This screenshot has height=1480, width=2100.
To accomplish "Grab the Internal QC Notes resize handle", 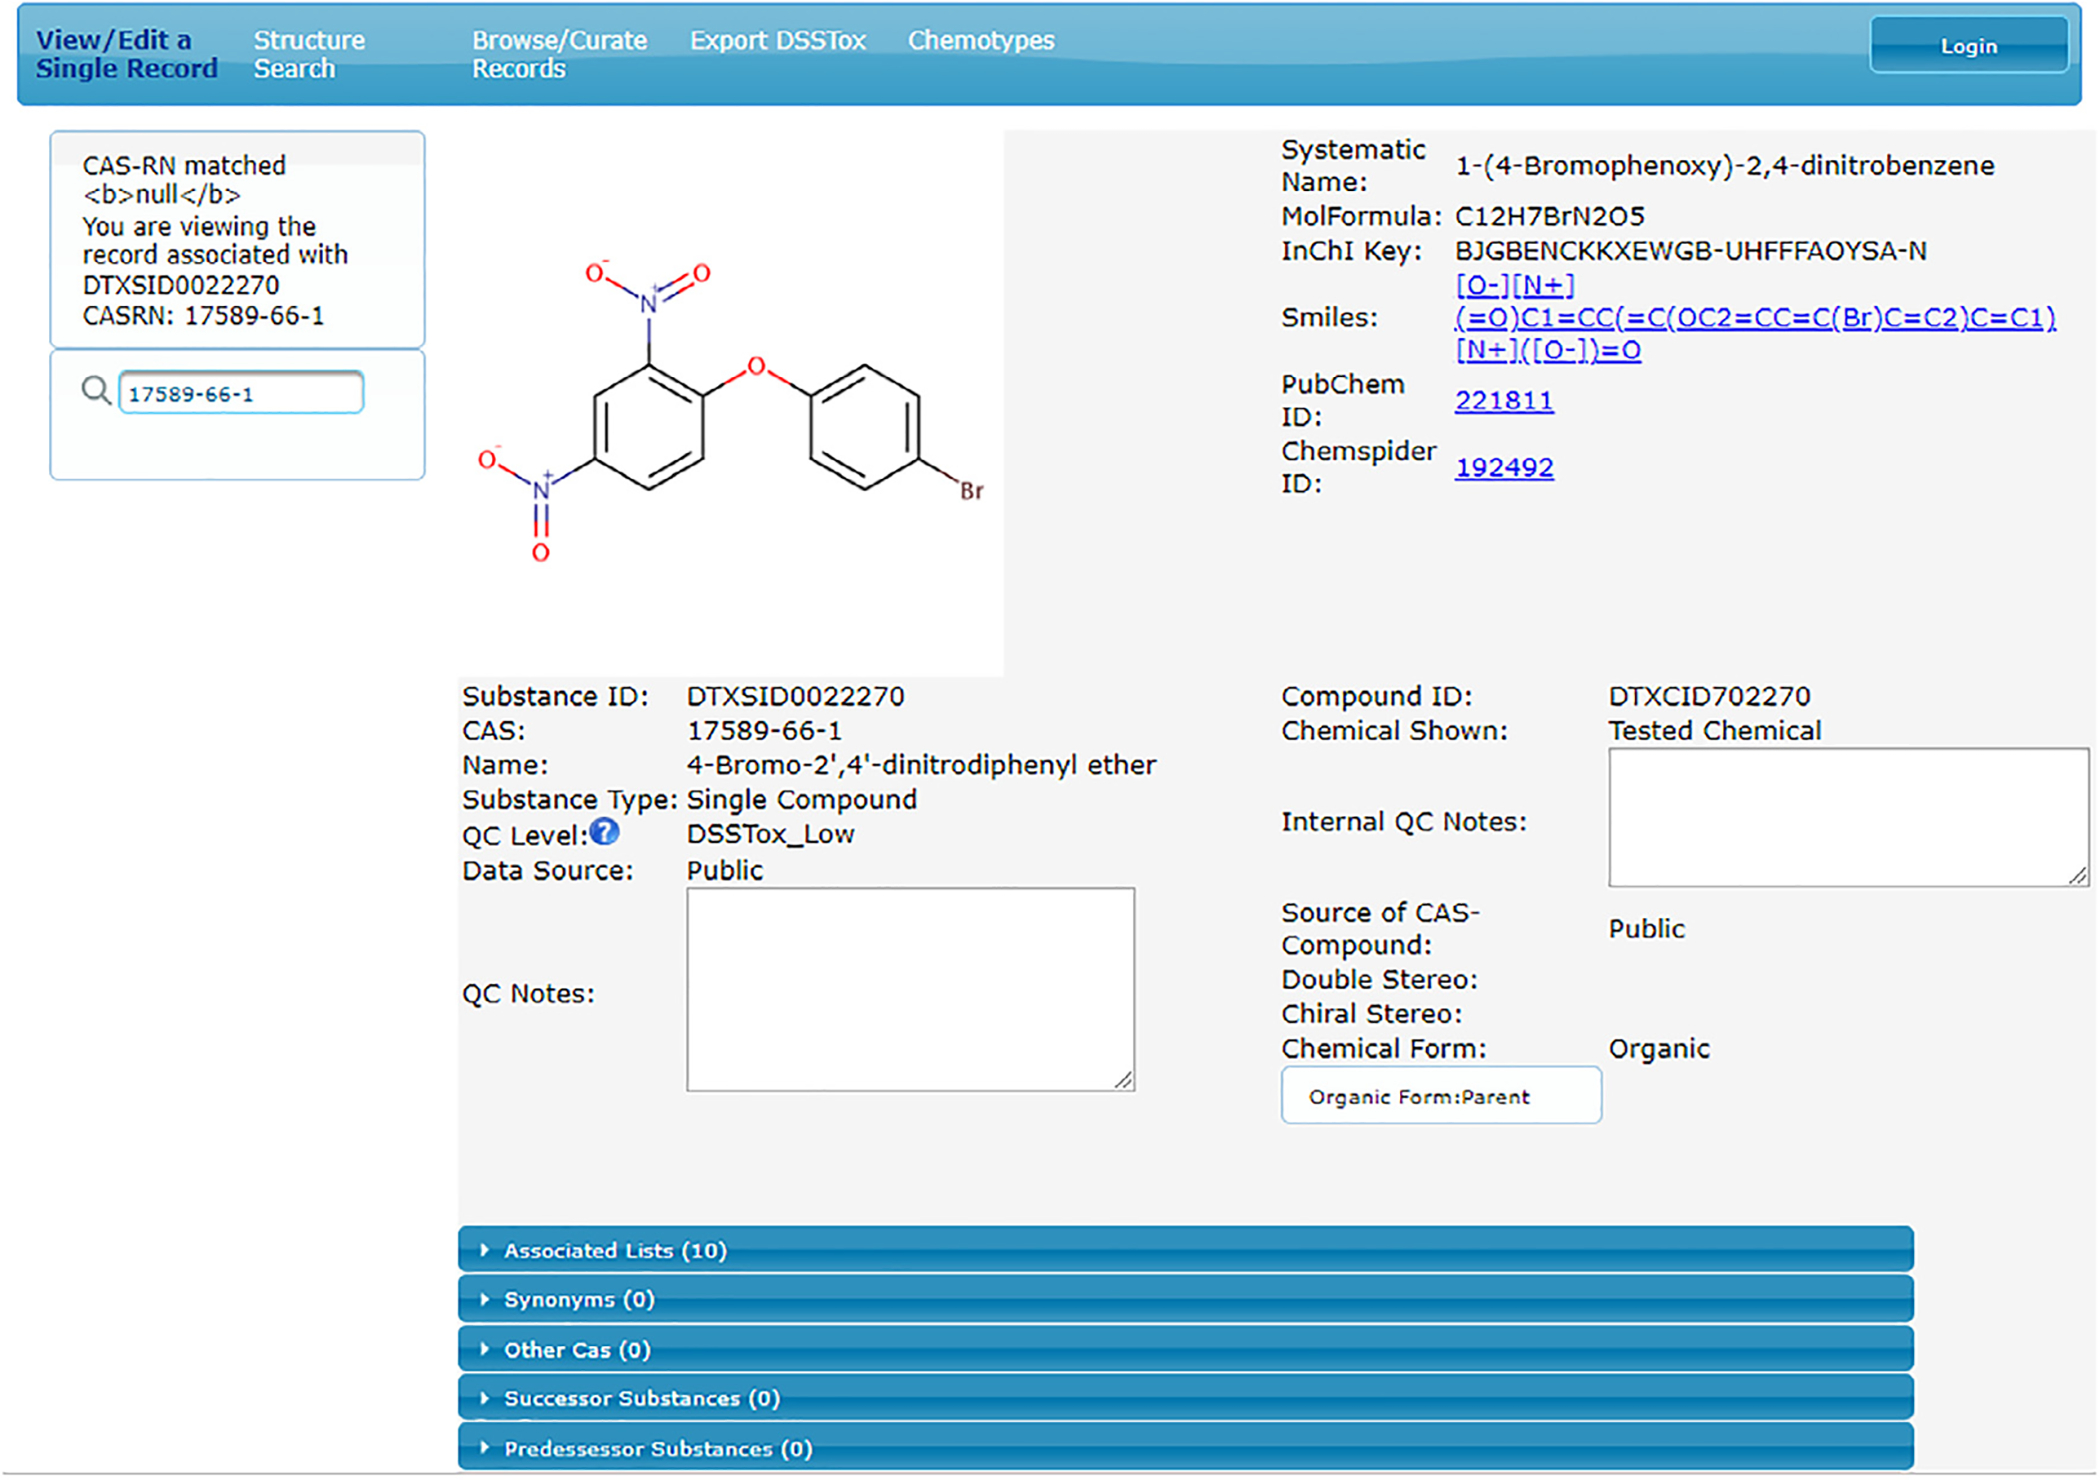I will [2078, 876].
